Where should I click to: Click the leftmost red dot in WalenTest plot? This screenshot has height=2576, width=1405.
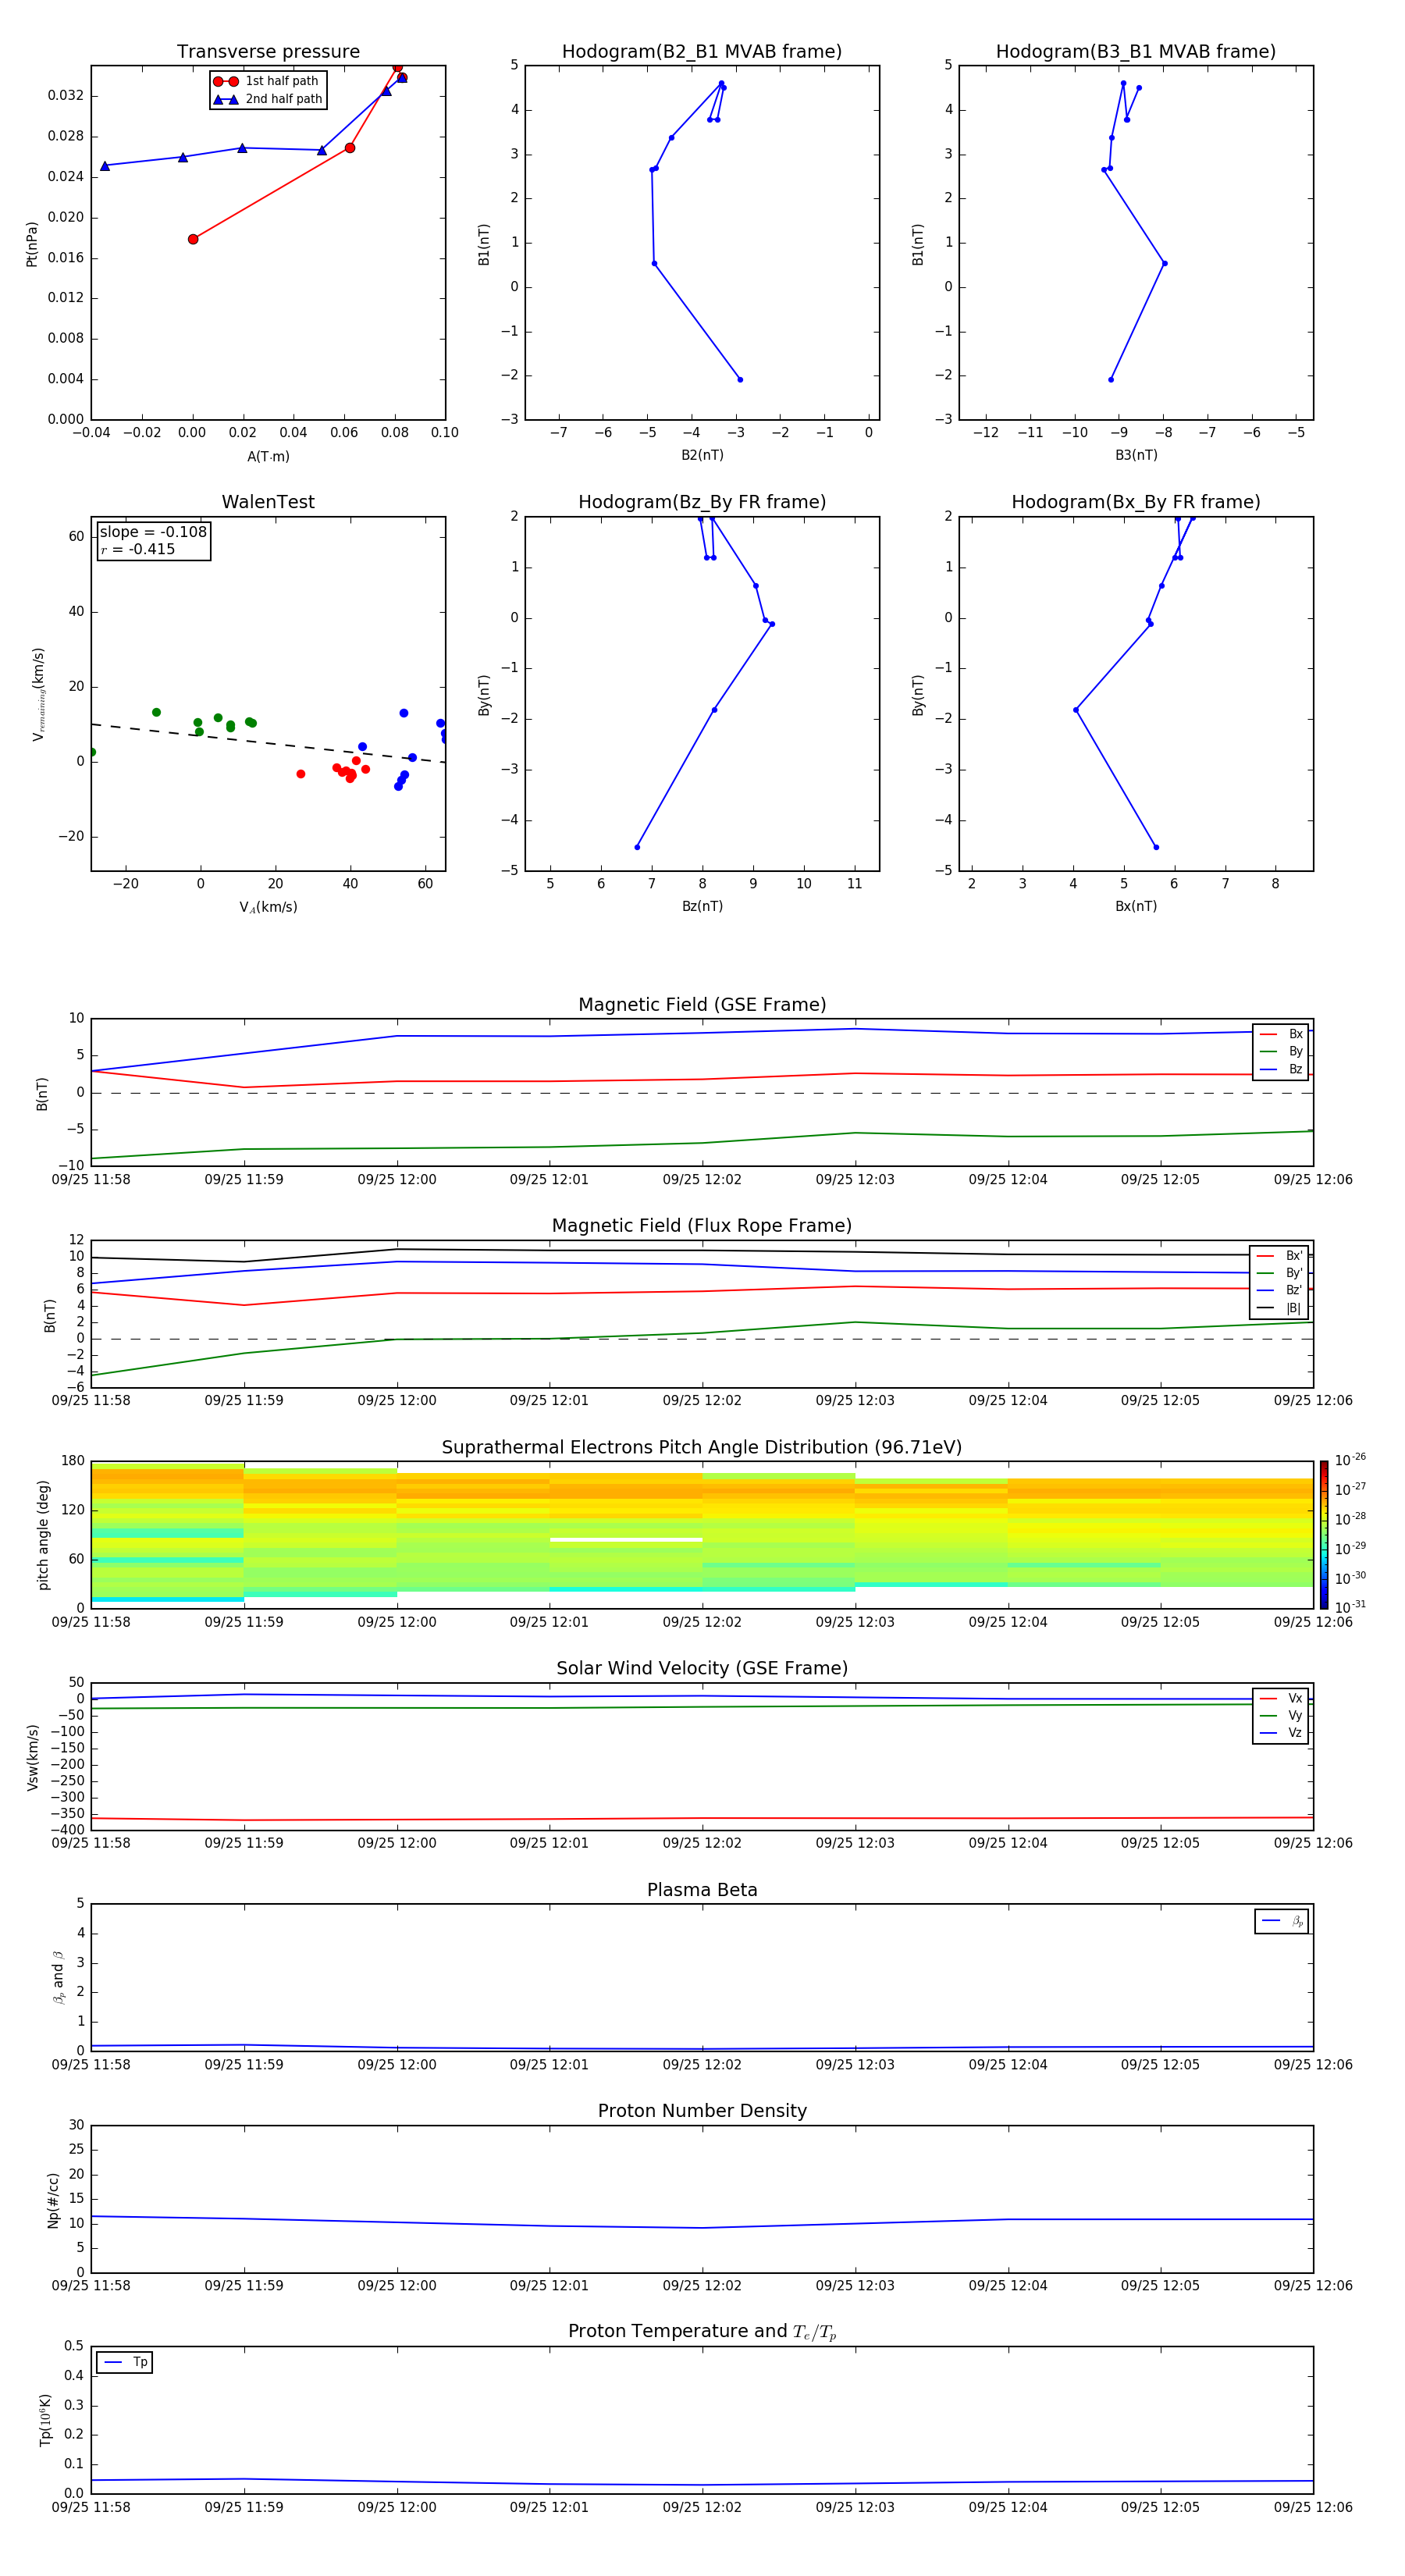tap(301, 774)
